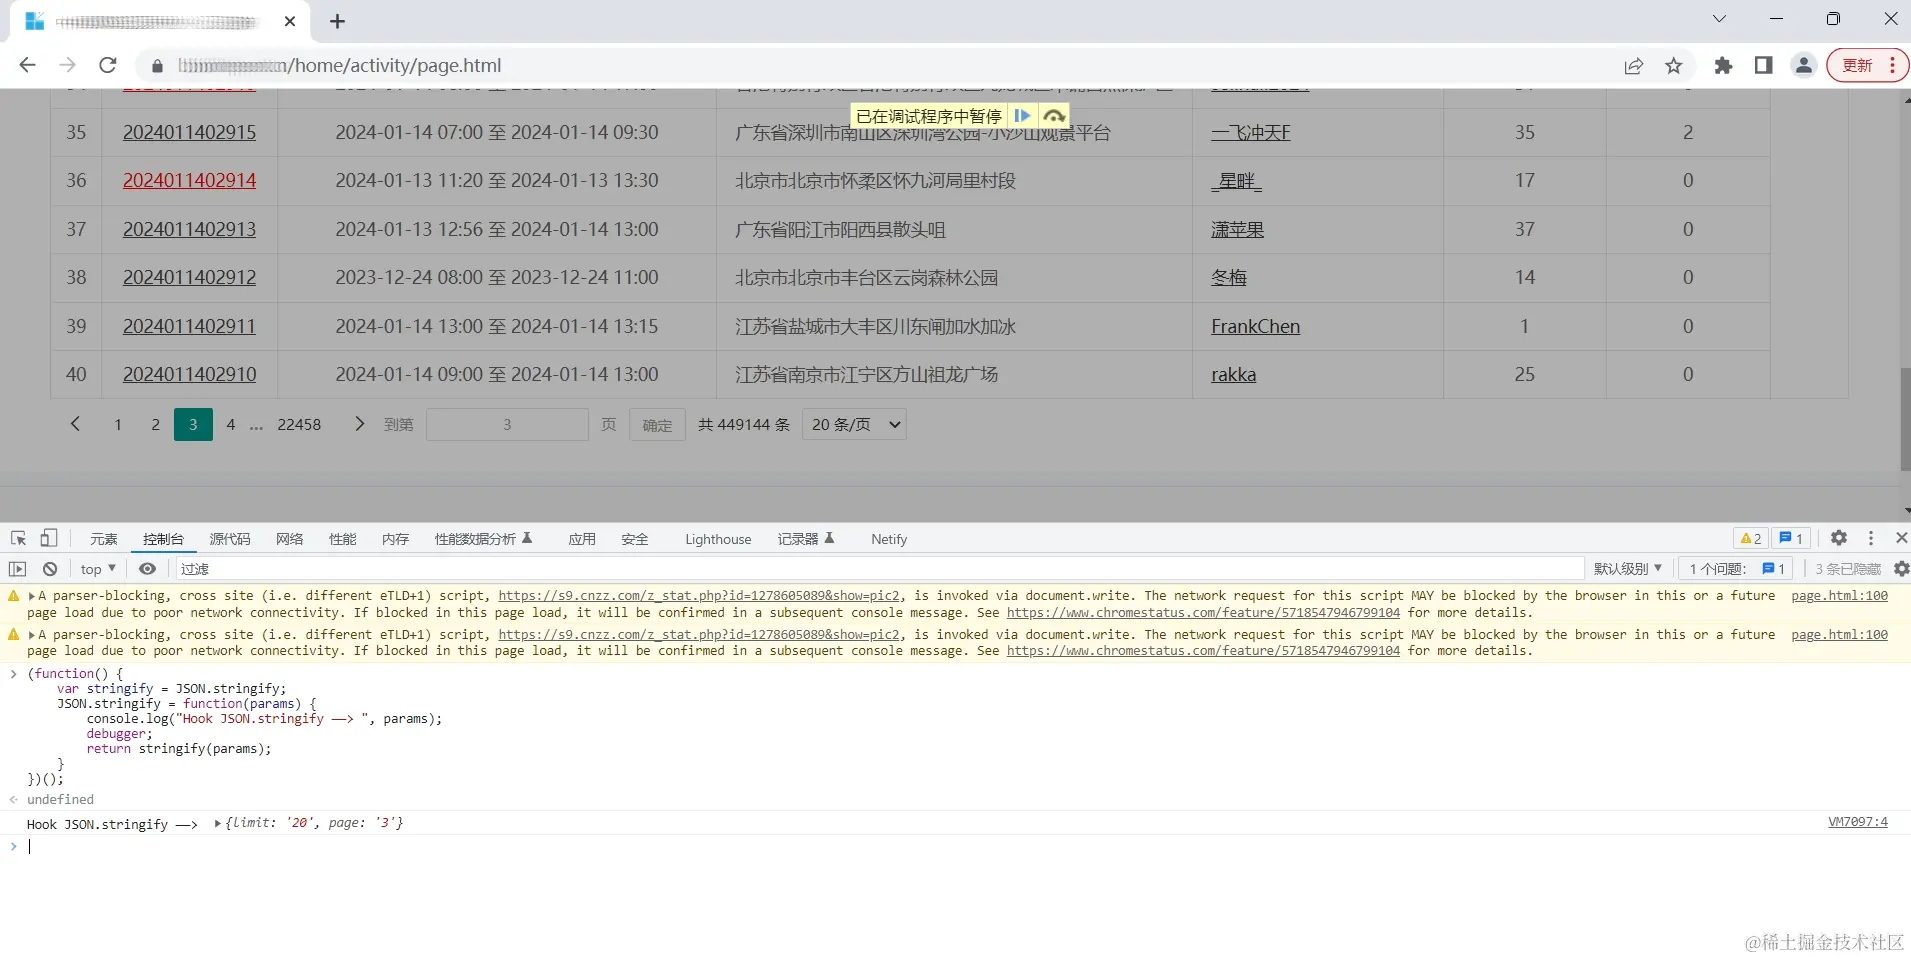Open user link FrankChen
The image size is (1911, 959).
(1255, 326)
